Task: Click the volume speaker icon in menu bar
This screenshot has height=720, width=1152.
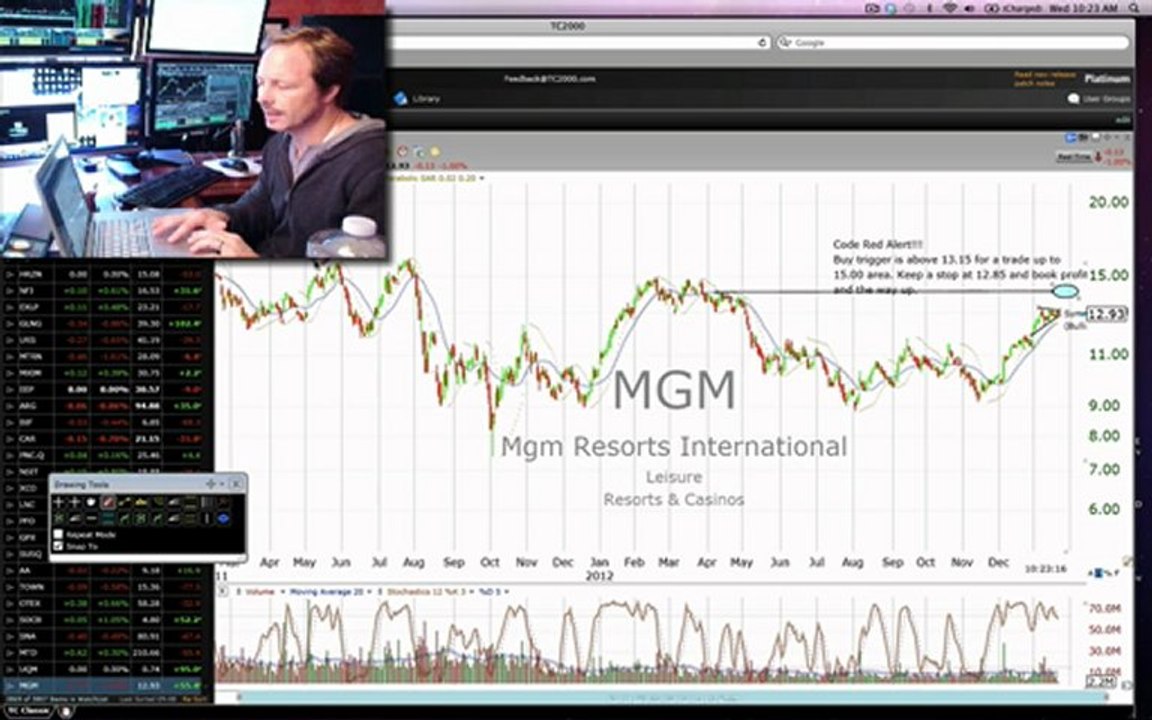Action: point(969,8)
